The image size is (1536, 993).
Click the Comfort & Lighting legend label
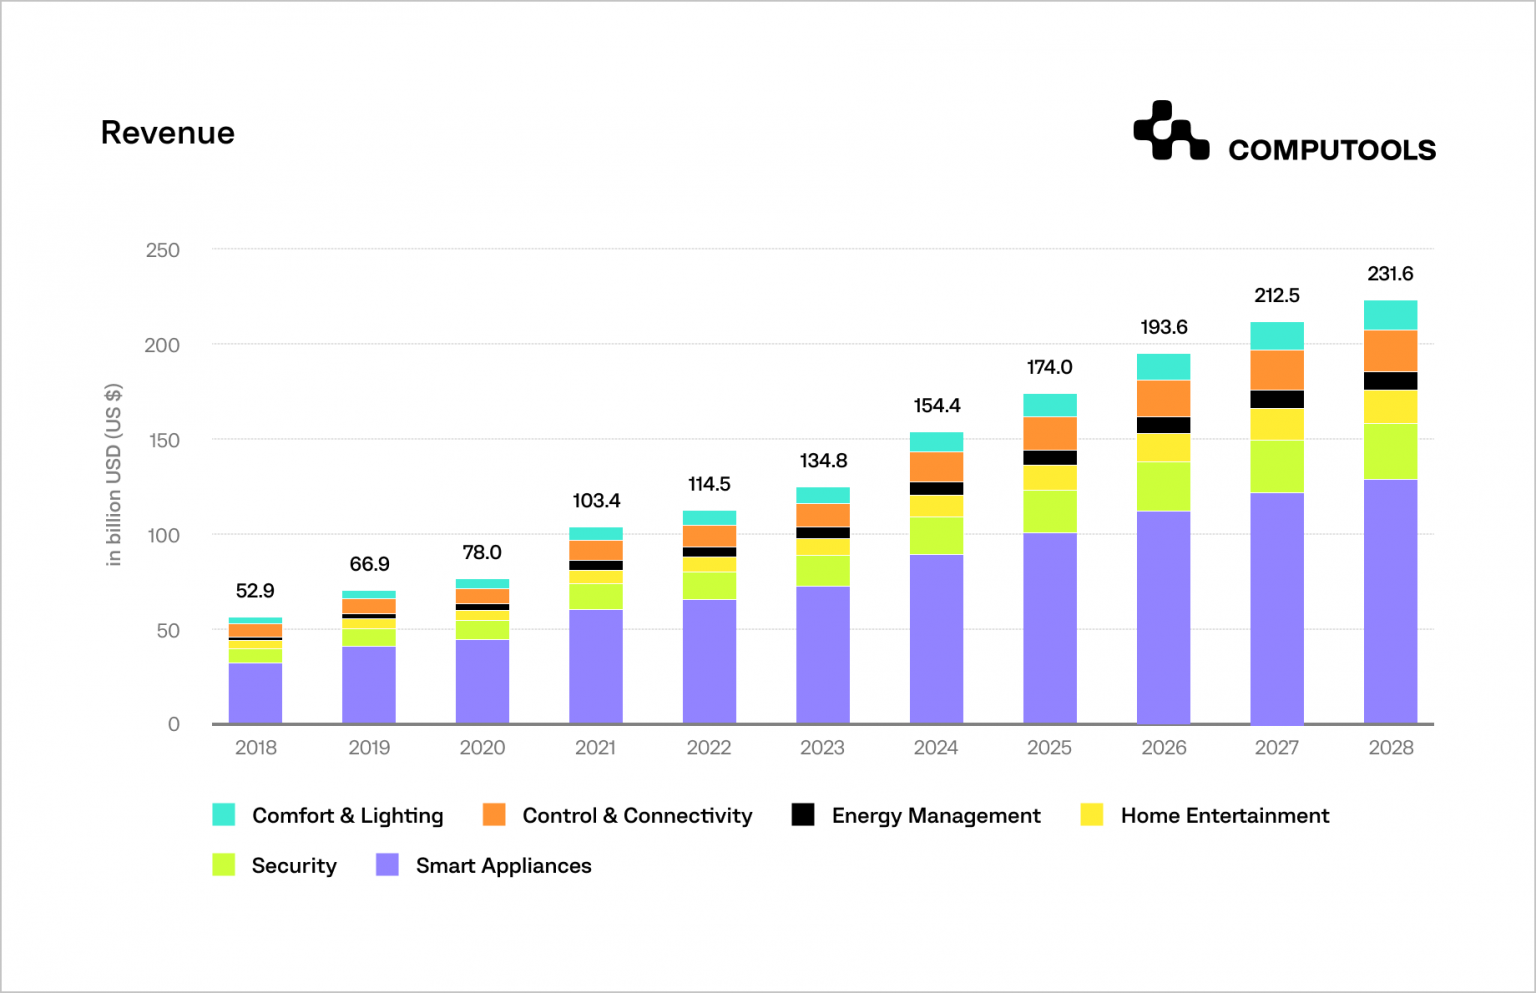click(x=348, y=816)
